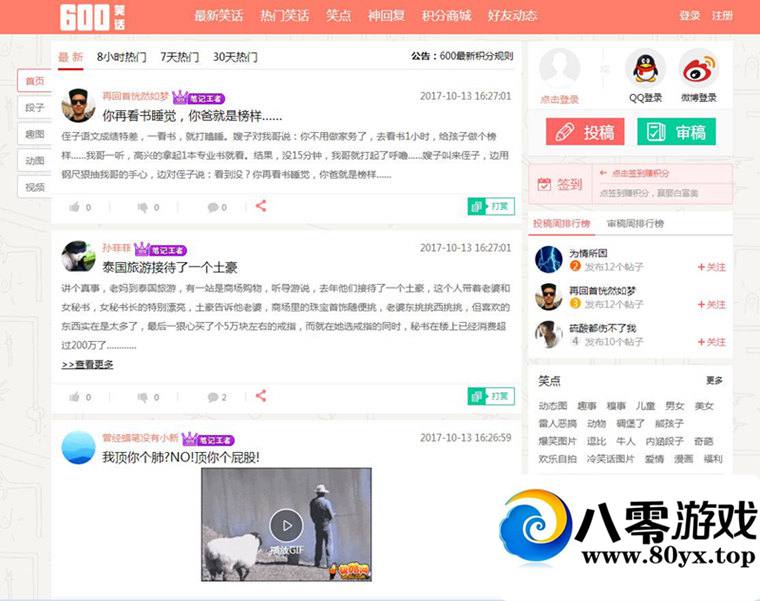The height and width of the screenshot is (601, 760).
Task: Follow user 为情所困 with 关注
Action: coord(711,267)
